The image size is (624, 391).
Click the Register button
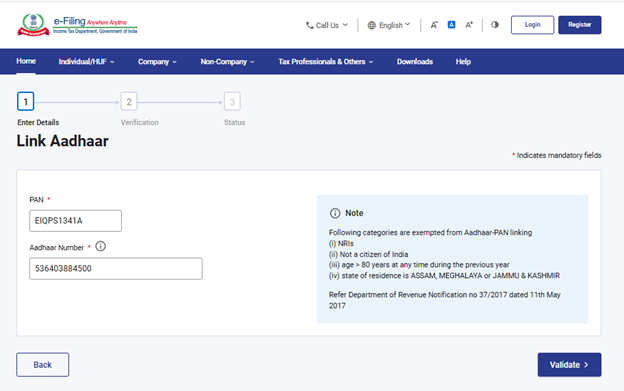(579, 25)
